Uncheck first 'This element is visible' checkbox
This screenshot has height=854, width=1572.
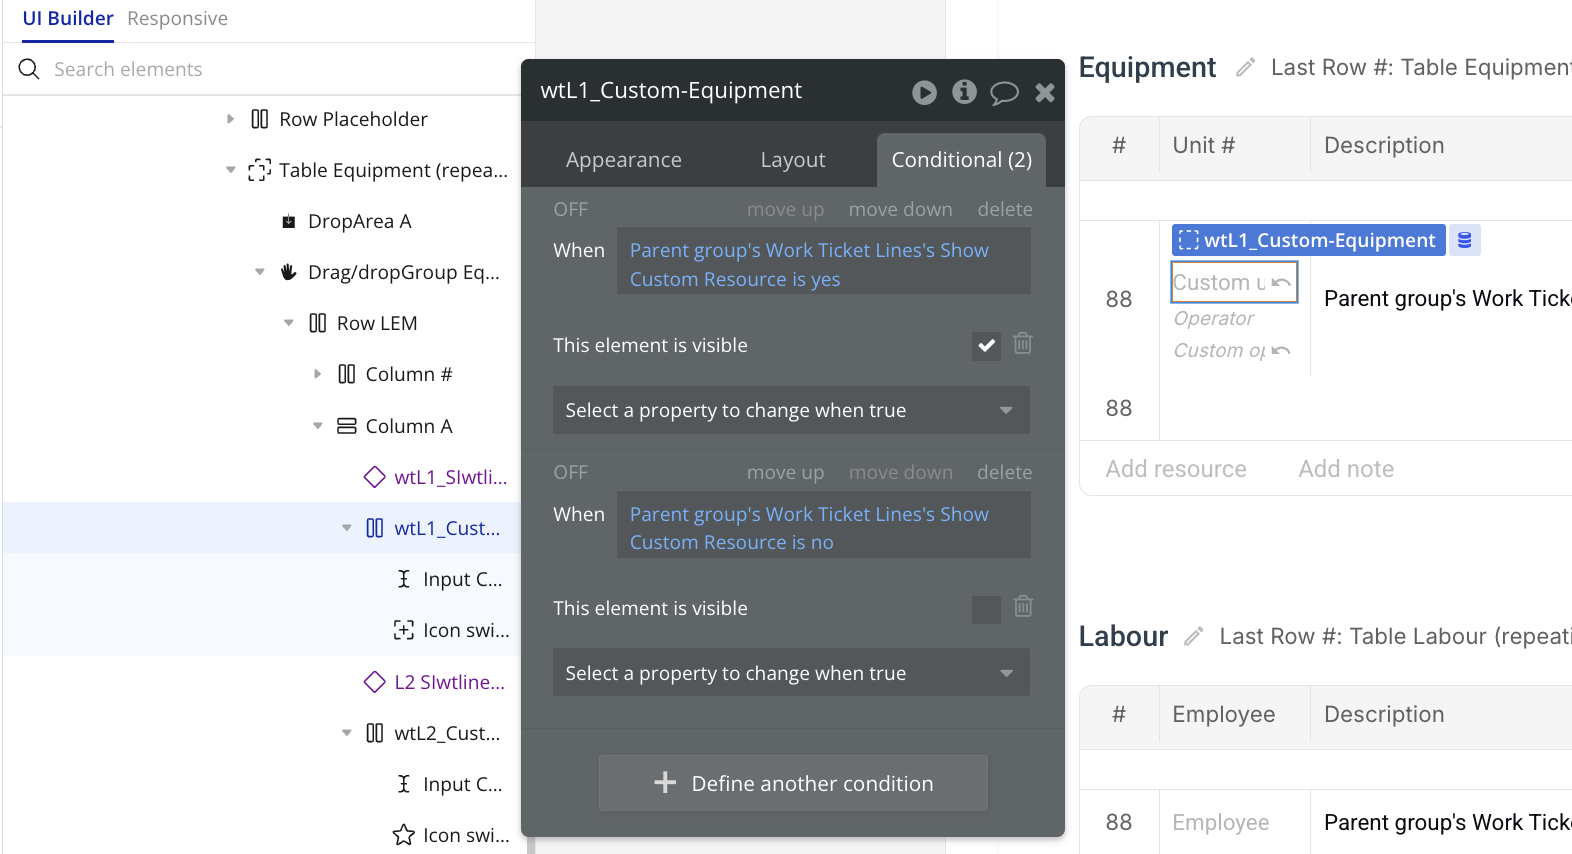[986, 346]
